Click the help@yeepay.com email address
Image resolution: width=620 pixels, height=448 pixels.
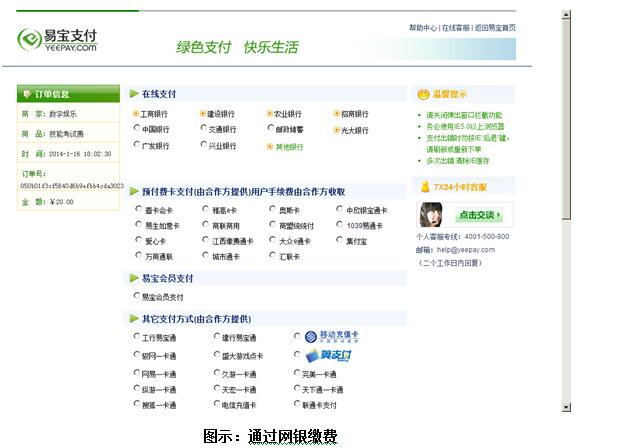(x=466, y=250)
